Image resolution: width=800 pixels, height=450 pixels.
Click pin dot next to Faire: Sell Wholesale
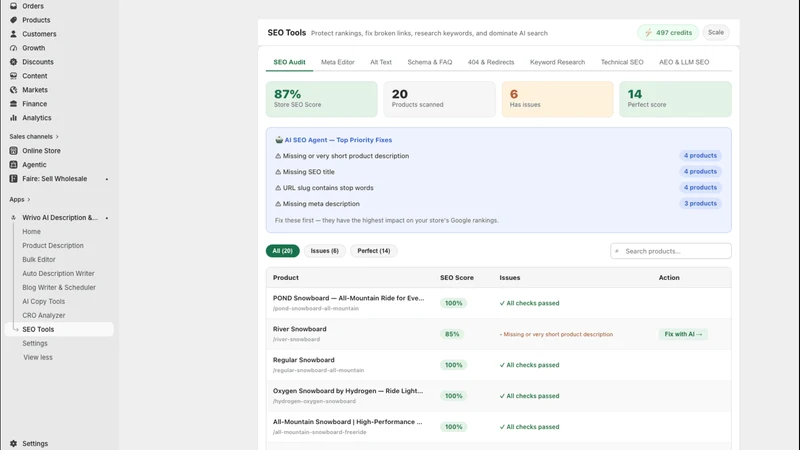pyautogui.click(x=107, y=179)
